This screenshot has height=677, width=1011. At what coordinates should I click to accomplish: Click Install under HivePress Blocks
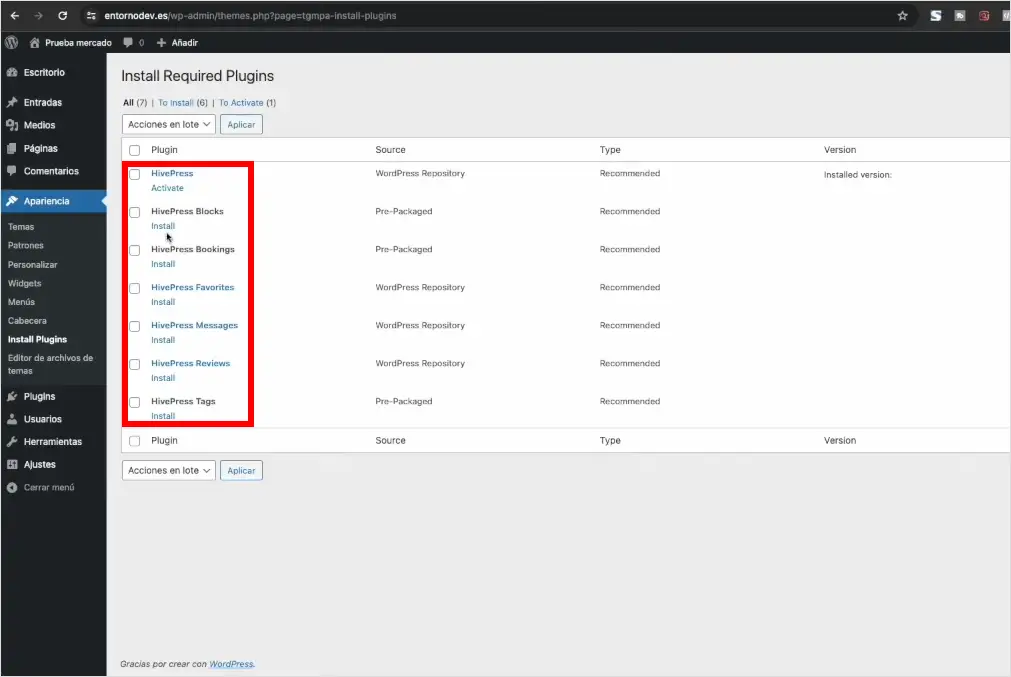[162, 226]
